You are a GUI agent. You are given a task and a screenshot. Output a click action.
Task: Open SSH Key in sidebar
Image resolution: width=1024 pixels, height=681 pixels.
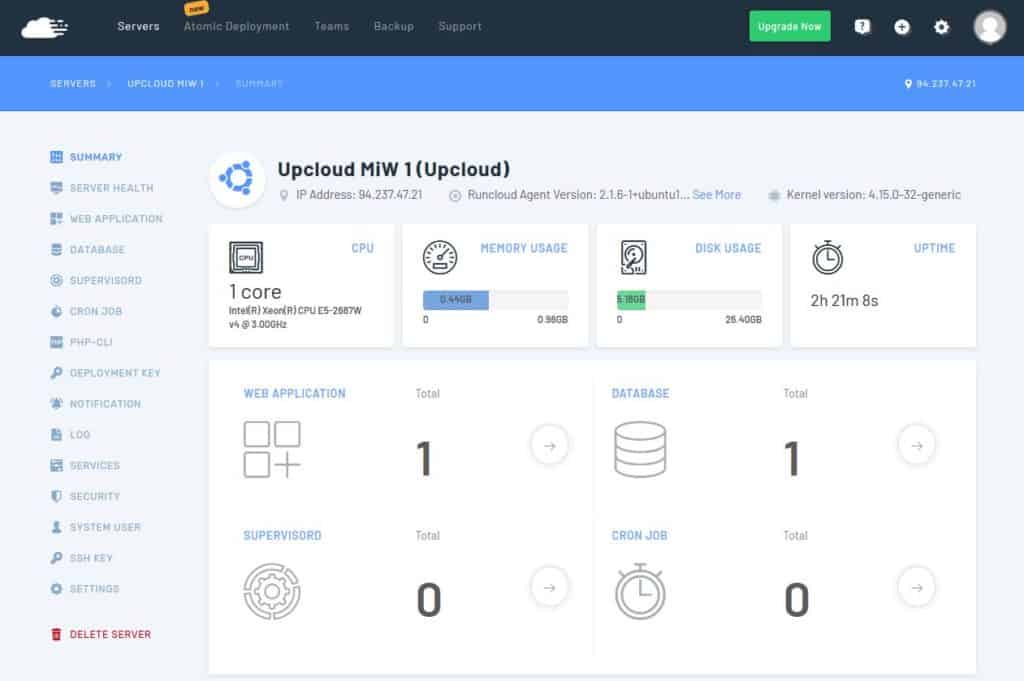(x=91, y=558)
